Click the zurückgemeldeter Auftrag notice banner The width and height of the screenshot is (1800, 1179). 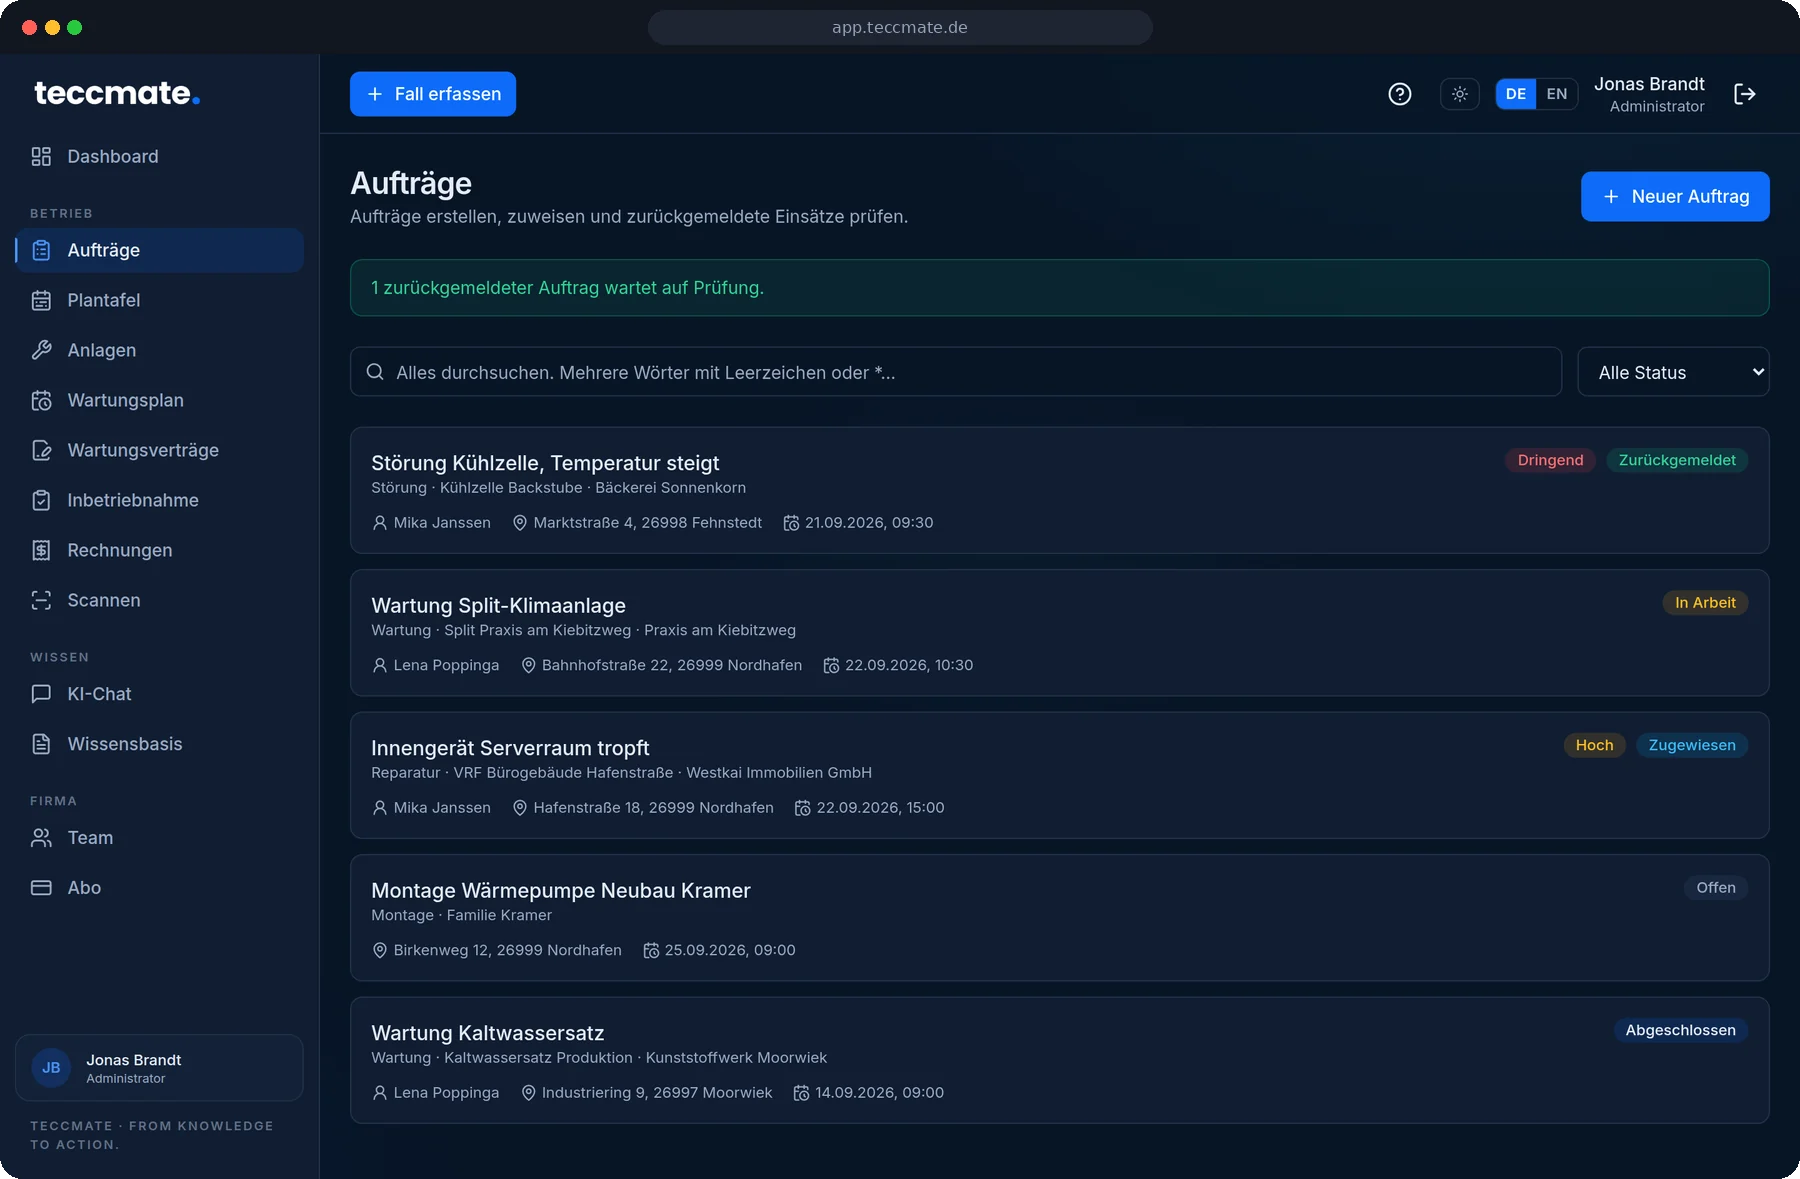coord(1059,288)
